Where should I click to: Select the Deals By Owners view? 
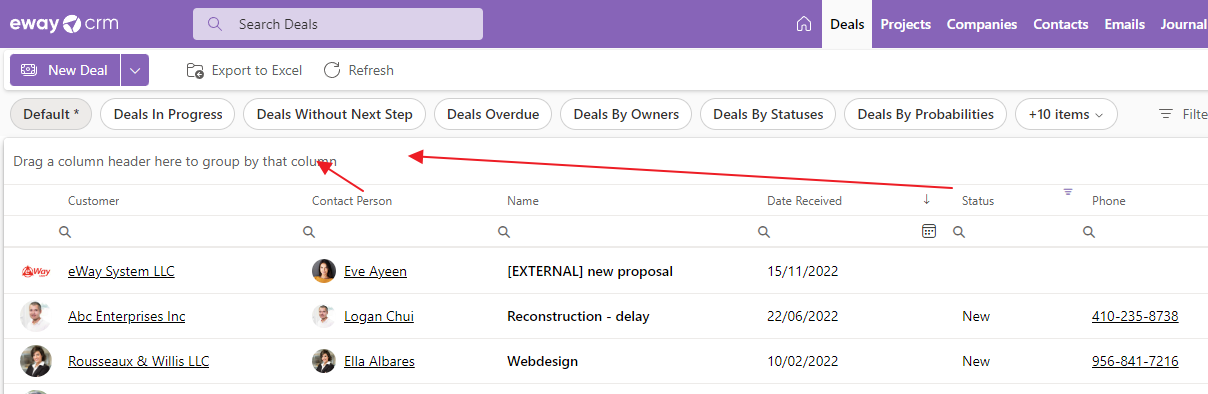[x=626, y=114]
